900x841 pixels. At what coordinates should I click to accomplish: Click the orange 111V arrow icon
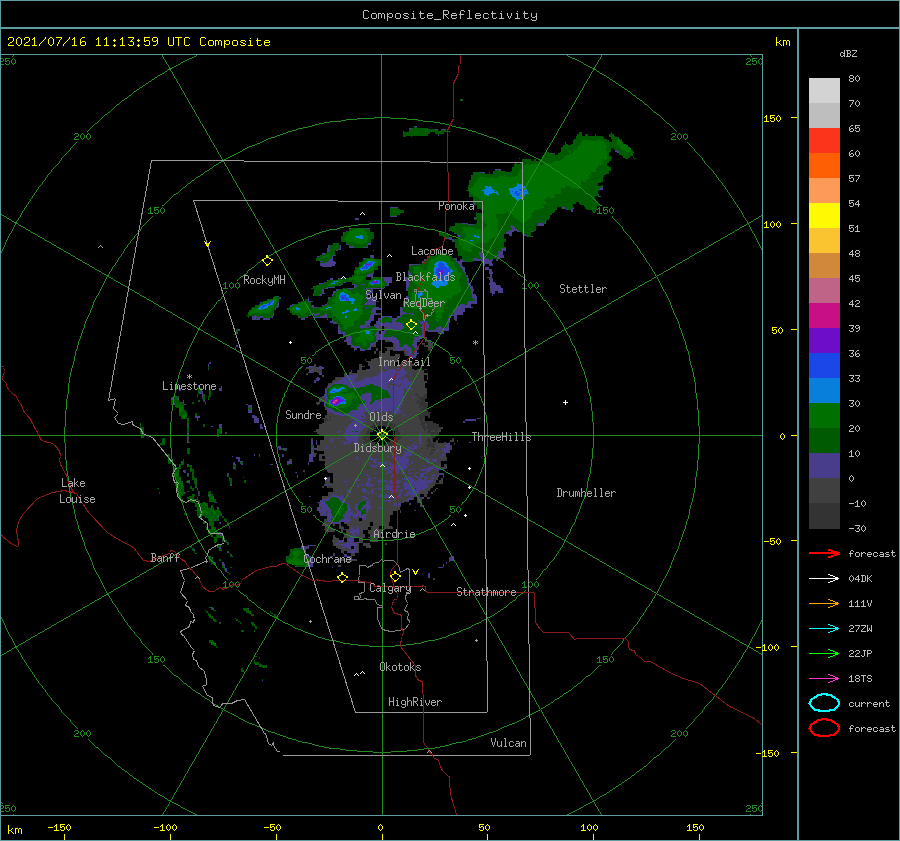coord(824,603)
